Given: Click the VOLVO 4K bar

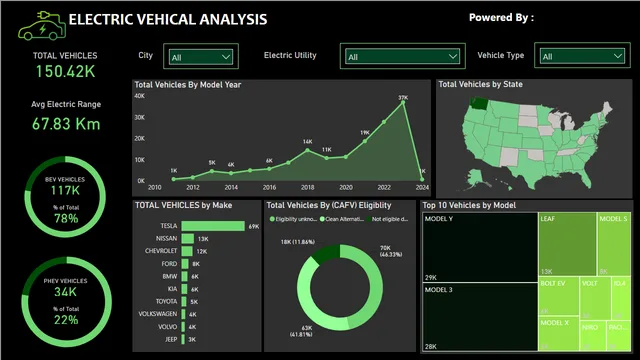Looking at the screenshot, I should click(183, 327).
